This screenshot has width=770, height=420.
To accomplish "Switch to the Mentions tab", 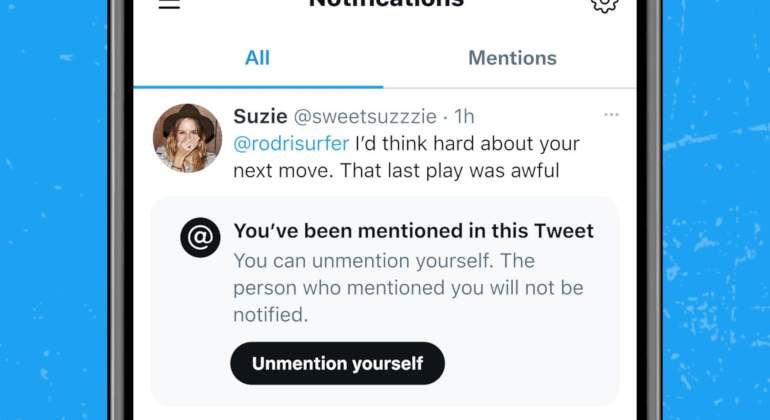I will (512, 58).
